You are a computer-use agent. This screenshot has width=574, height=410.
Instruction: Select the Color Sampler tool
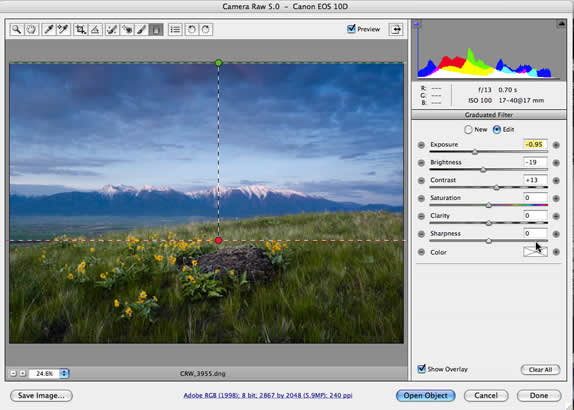(63, 29)
